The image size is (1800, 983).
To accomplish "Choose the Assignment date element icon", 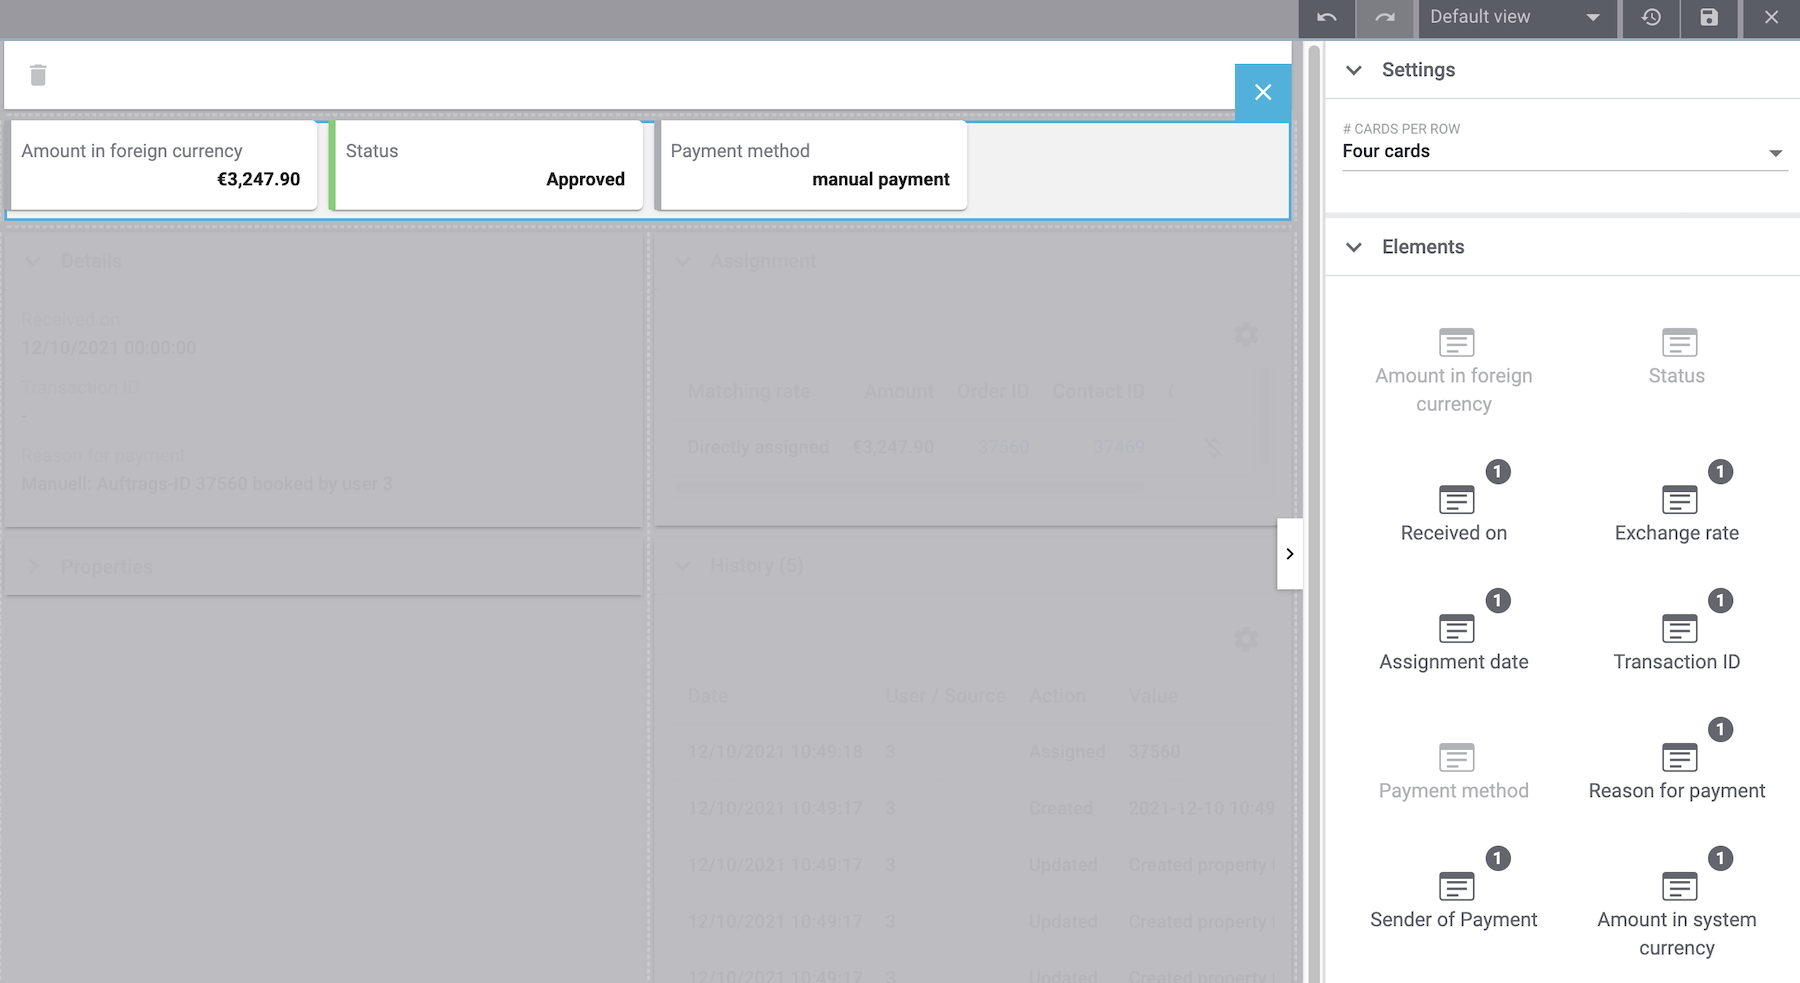I will 1456,628.
